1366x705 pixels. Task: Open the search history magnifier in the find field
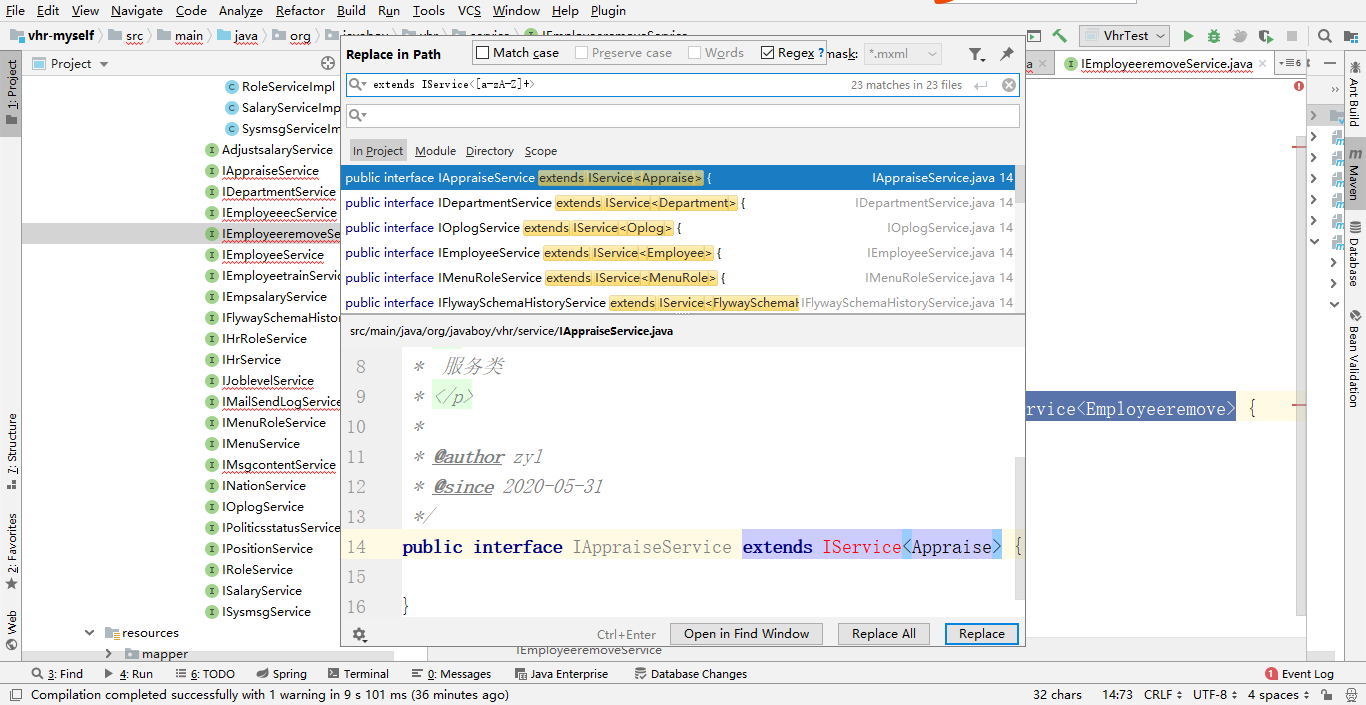click(x=358, y=85)
